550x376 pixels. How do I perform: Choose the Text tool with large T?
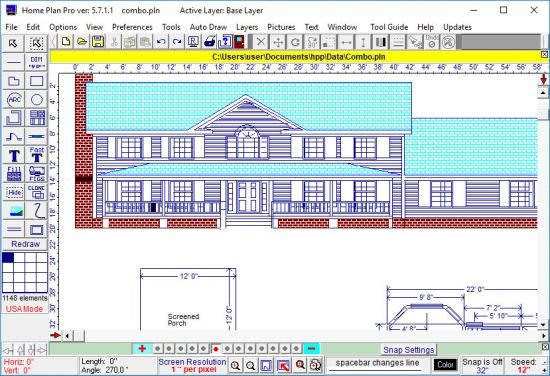click(14, 155)
